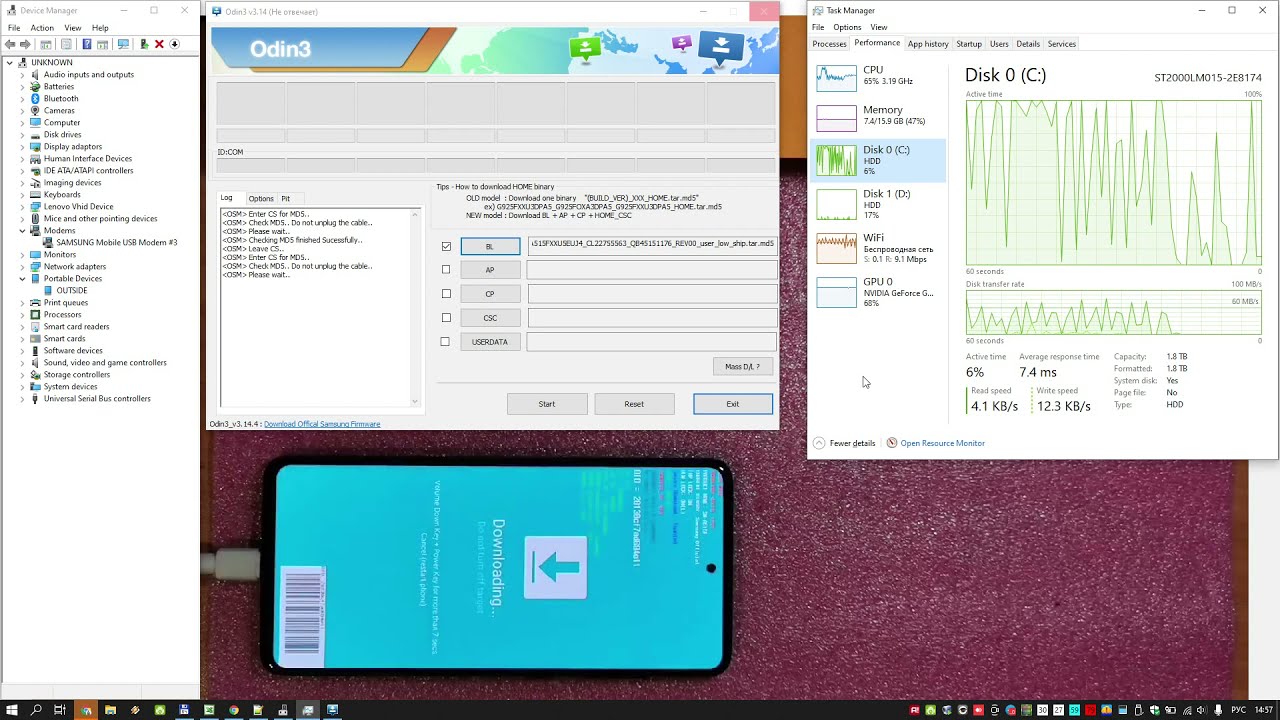Expand the Keyboards node
The height and width of the screenshot is (720, 1280).
click(x=22, y=194)
